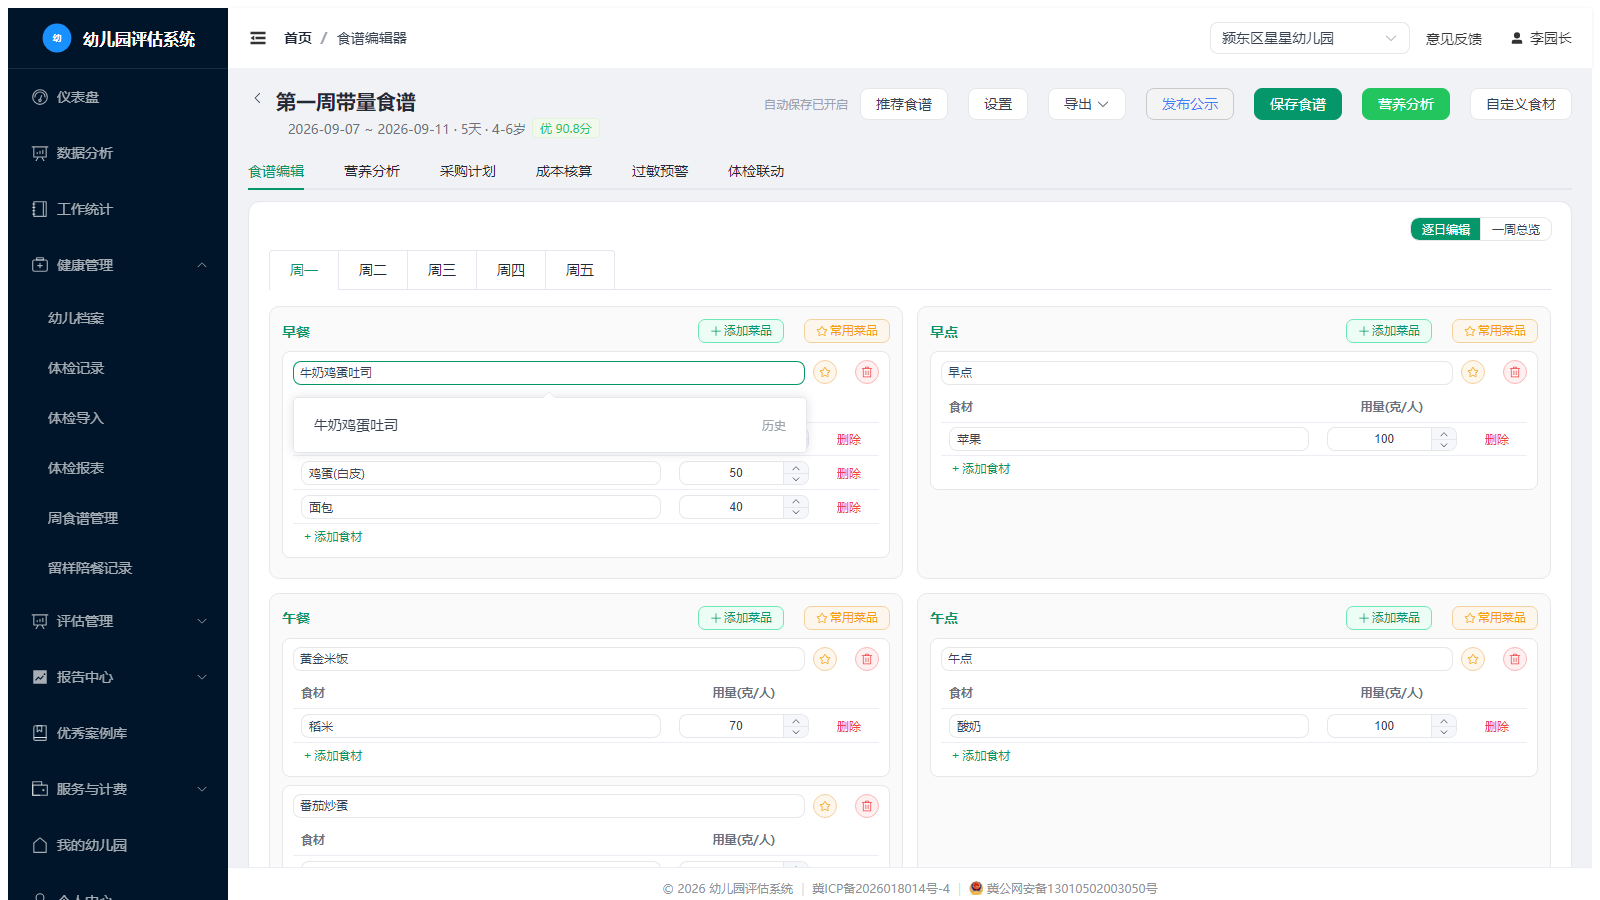The image size is (1600, 900).
Task: Open the 导出 export dropdown
Action: [x=1086, y=104]
